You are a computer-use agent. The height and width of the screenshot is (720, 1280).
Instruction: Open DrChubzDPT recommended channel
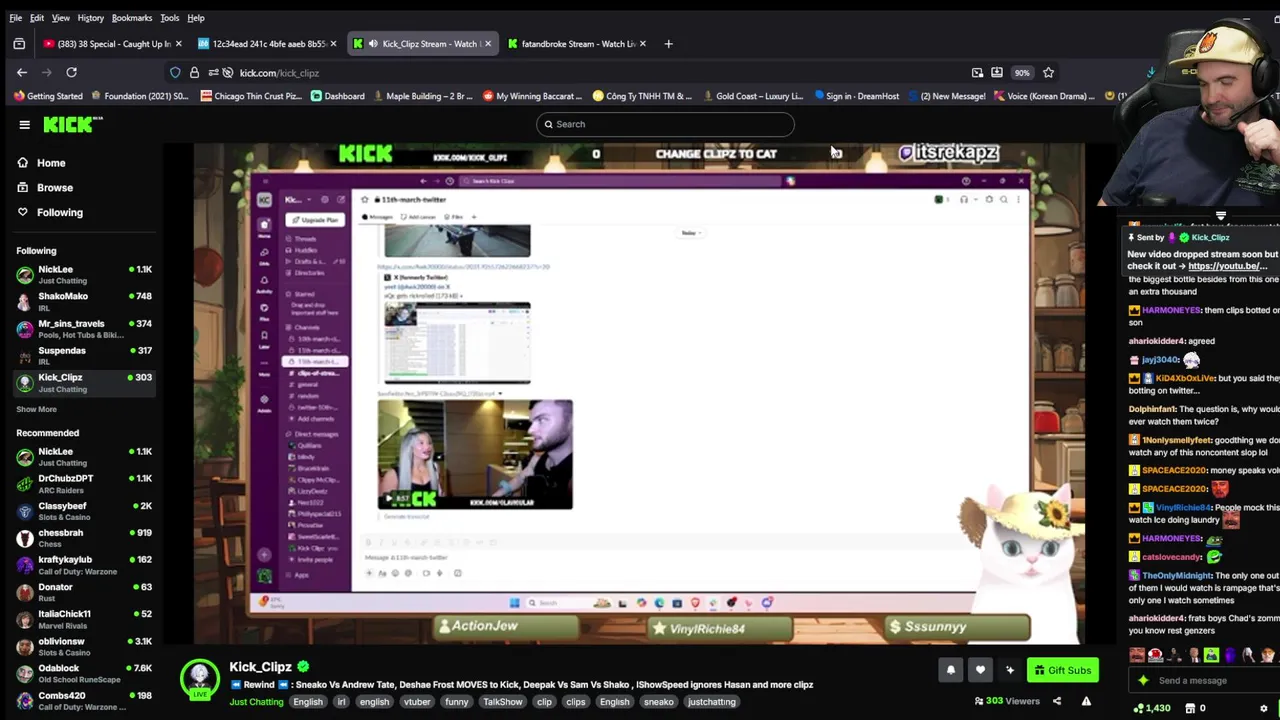84,483
